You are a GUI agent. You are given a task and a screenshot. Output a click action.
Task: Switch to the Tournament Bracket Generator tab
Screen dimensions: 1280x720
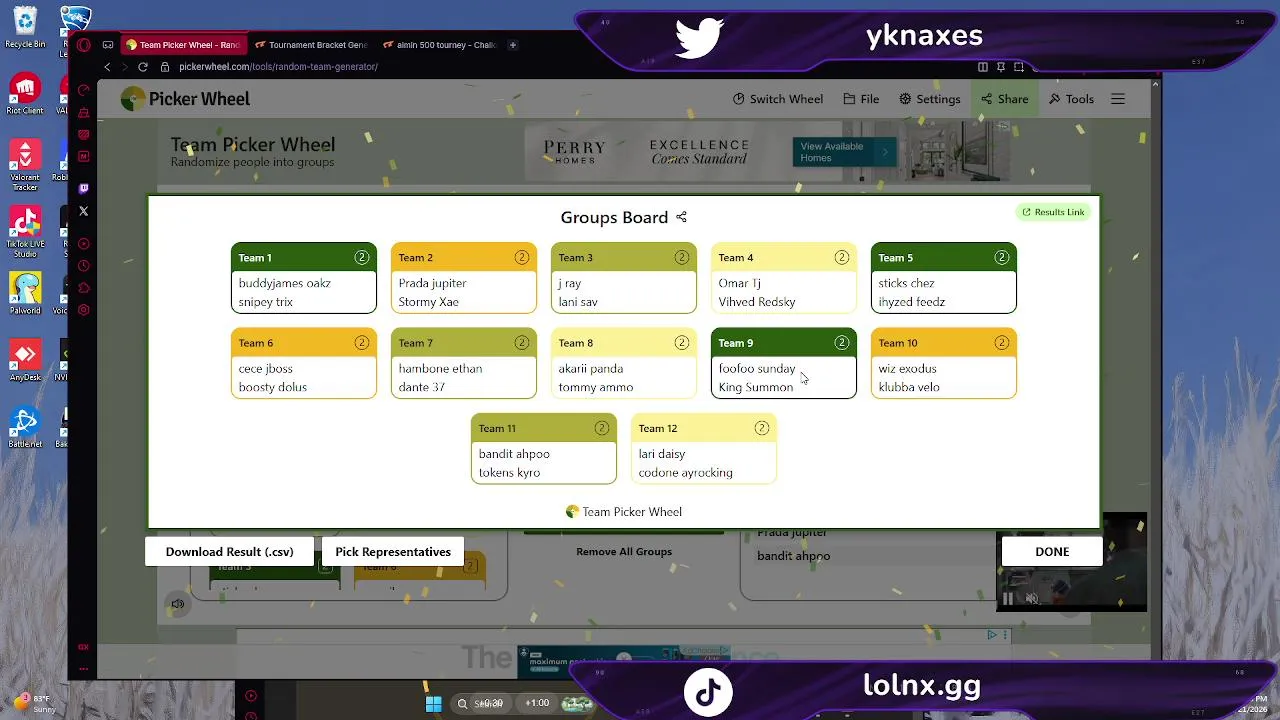pos(310,45)
